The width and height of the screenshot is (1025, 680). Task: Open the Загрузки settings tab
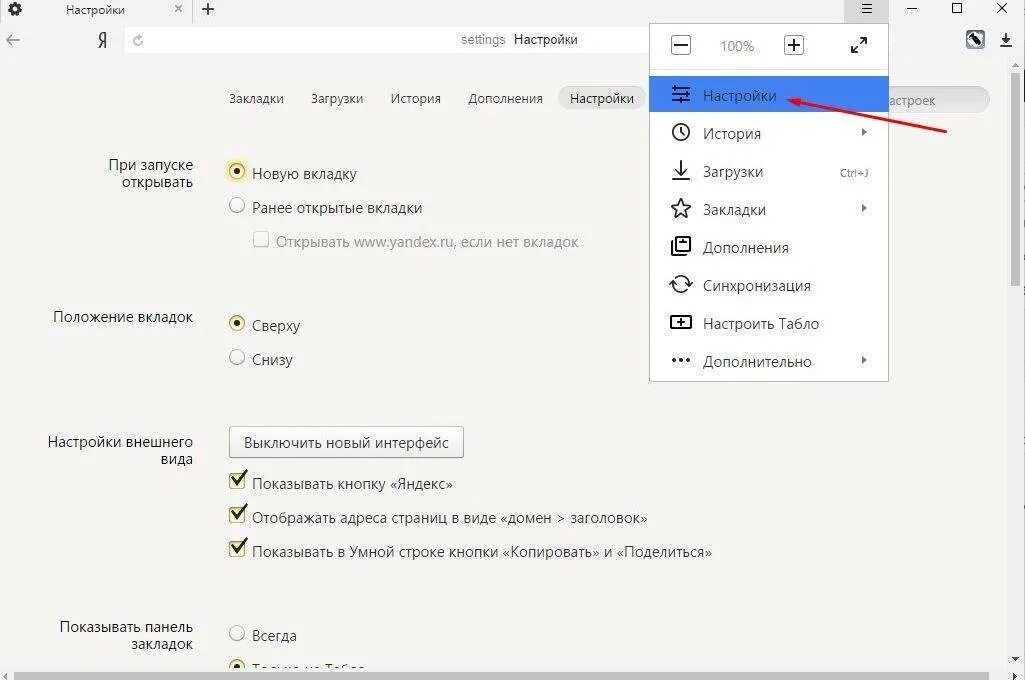click(x=337, y=99)
